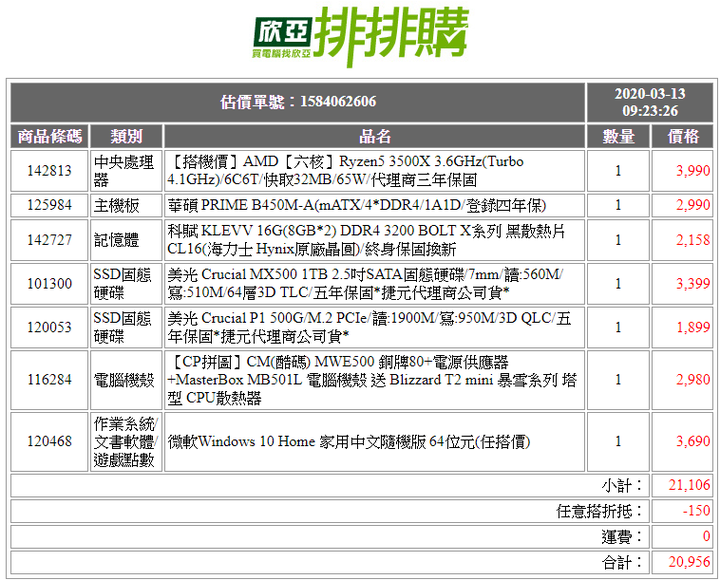Image resolution: width=720 pixels, height=580 pixels.
Task: Click the 中央處理器 category cell
Action: coord(124,171)
